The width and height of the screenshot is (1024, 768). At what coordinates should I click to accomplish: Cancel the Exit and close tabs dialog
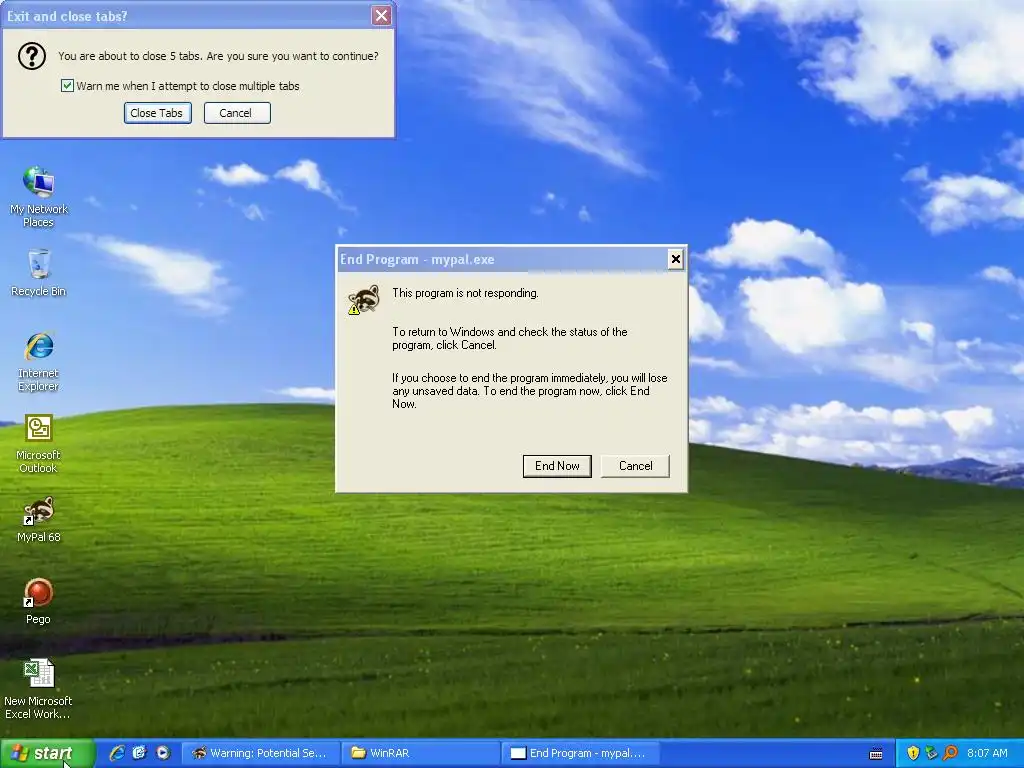(x=236, y=113)
